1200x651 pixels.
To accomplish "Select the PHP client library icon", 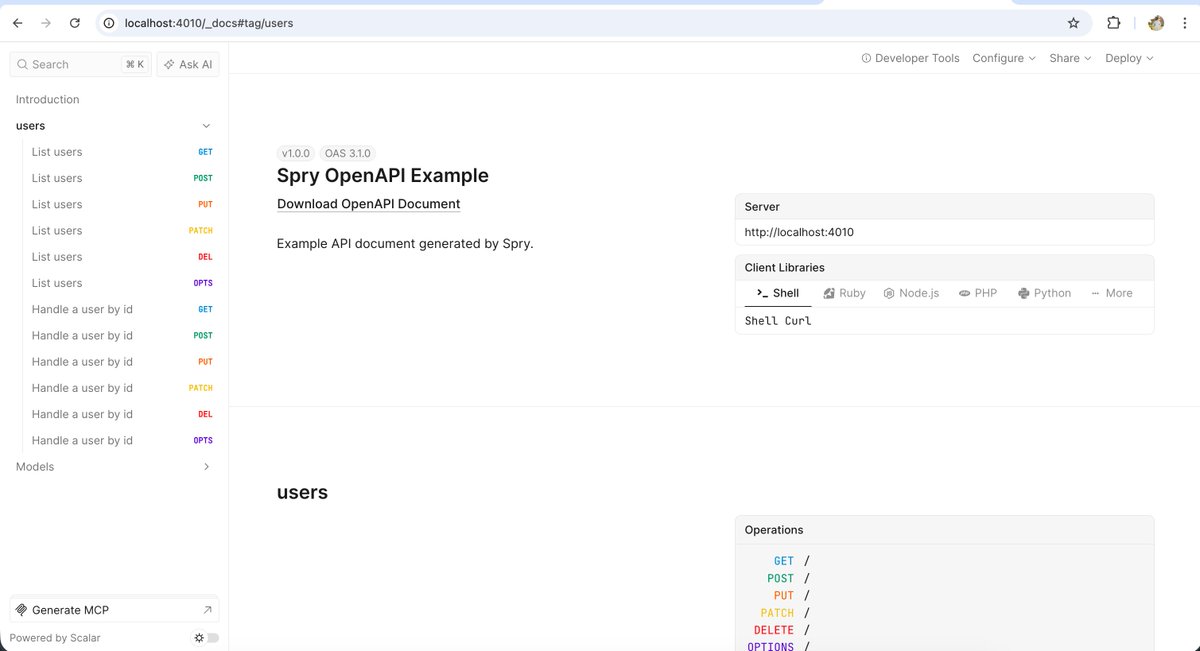I will point(961,293).
